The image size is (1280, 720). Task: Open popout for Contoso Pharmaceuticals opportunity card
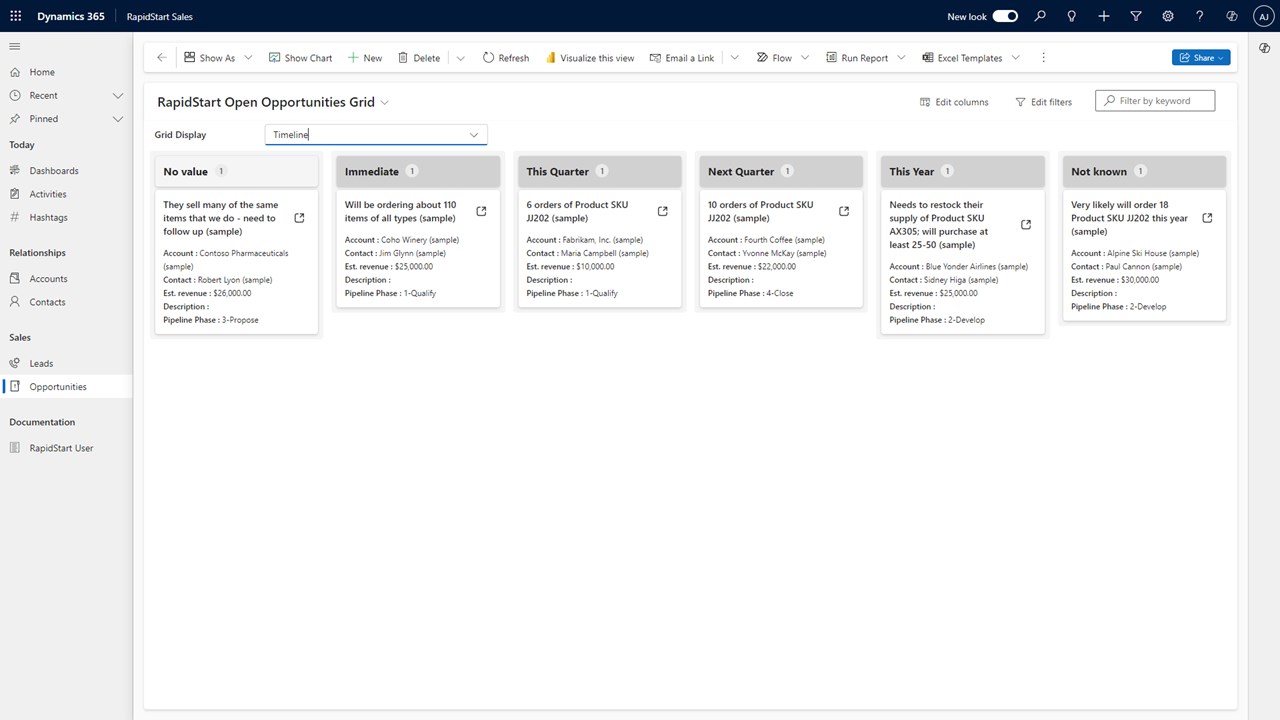(x=300, y=218)
